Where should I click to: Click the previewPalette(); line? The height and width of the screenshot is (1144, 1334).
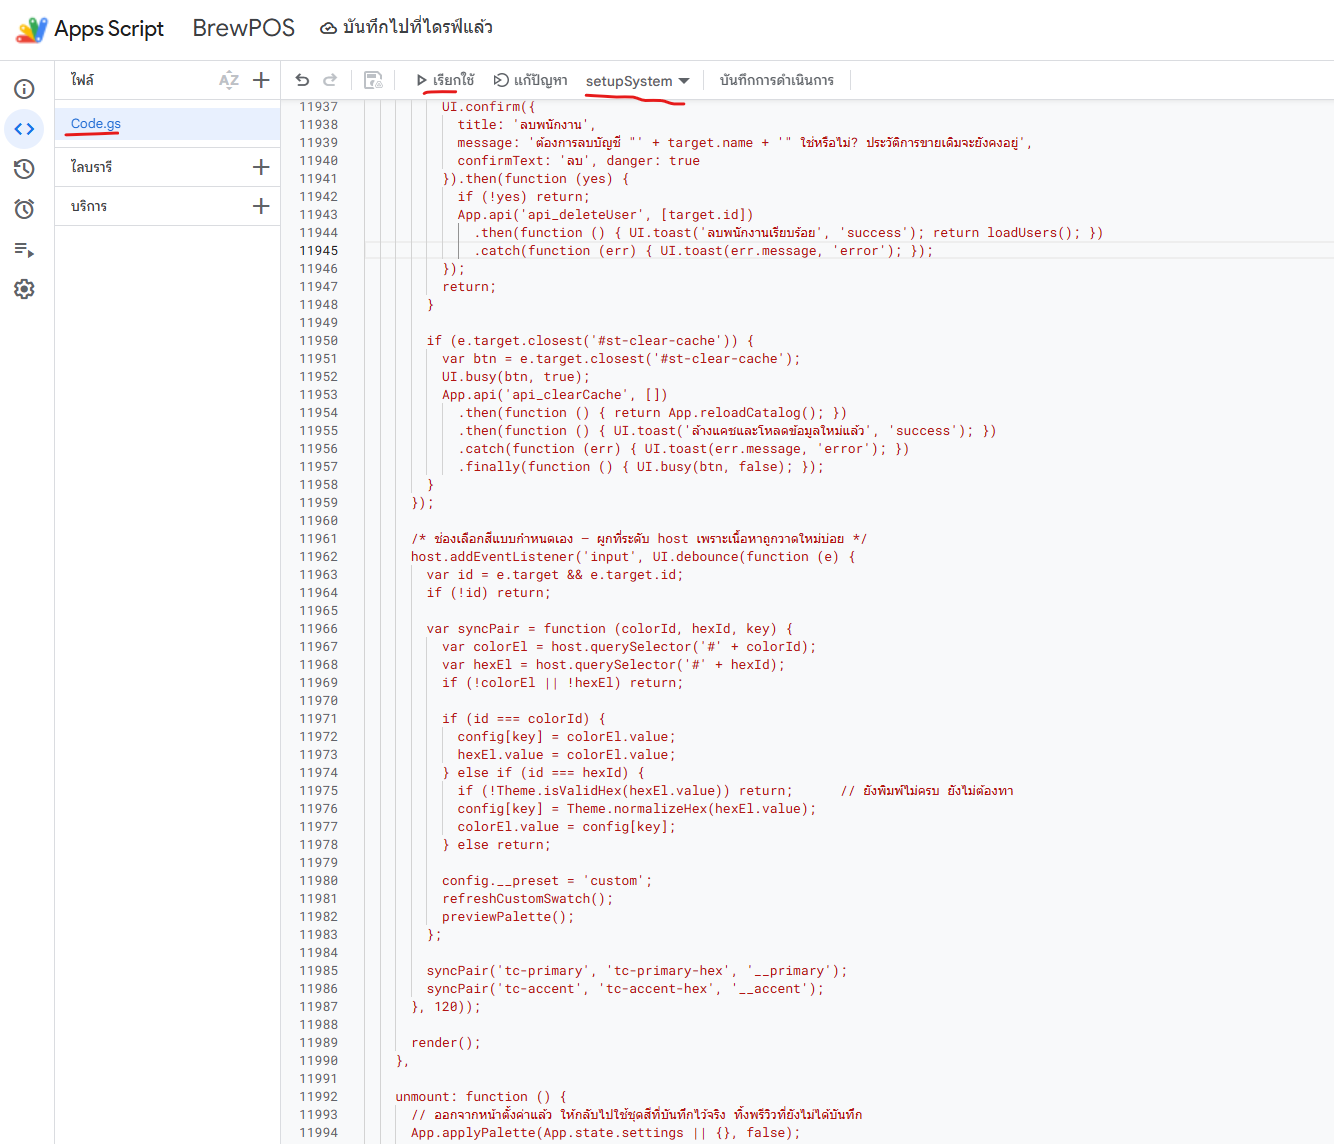coord(508,917)
